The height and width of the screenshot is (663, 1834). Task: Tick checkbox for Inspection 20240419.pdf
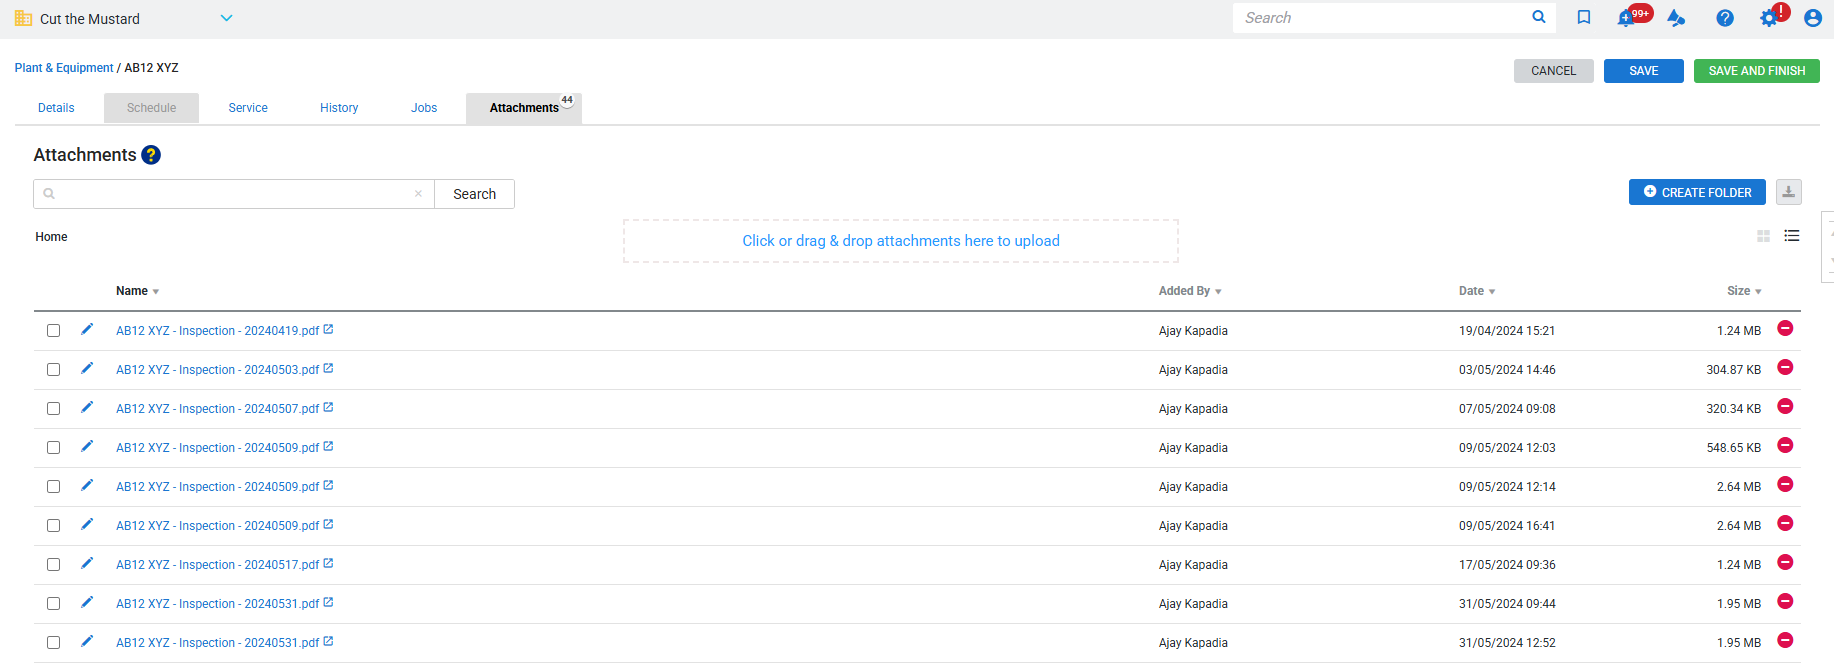click(x=54, y=331)
